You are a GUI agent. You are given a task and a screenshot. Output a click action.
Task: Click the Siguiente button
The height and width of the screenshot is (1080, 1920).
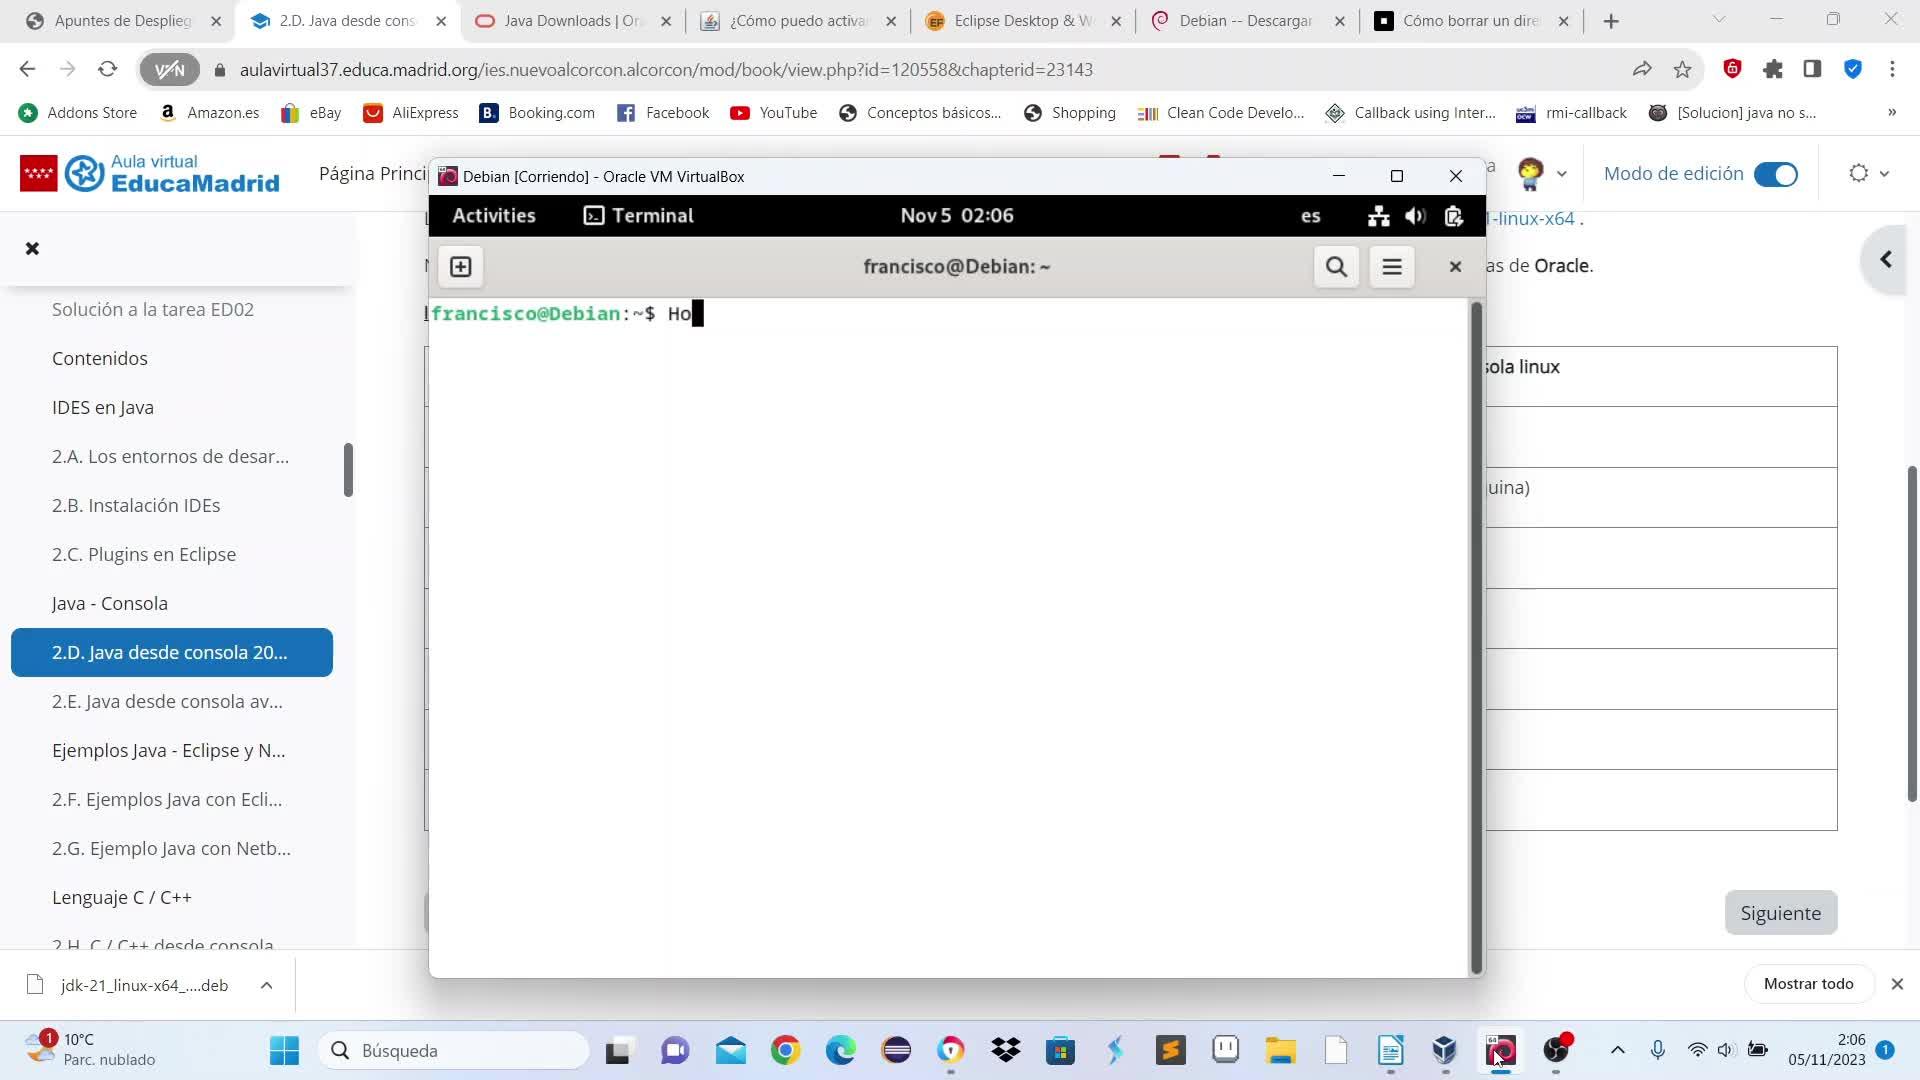[x=1780, y=913]
